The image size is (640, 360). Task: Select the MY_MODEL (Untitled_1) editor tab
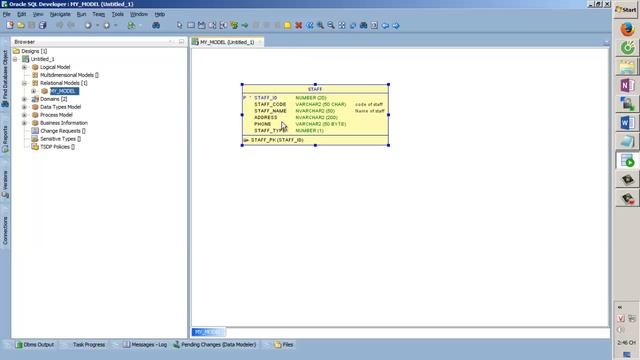(227, 42)
